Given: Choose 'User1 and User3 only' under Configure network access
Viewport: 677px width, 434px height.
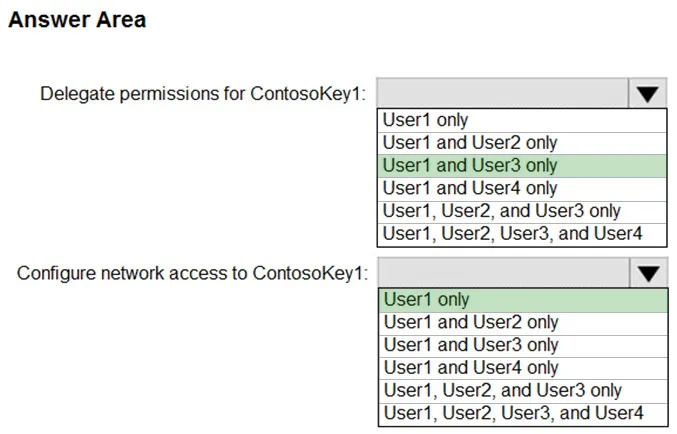Looking at the screenshot, I should pyautogui.click(x=523, y=345).
